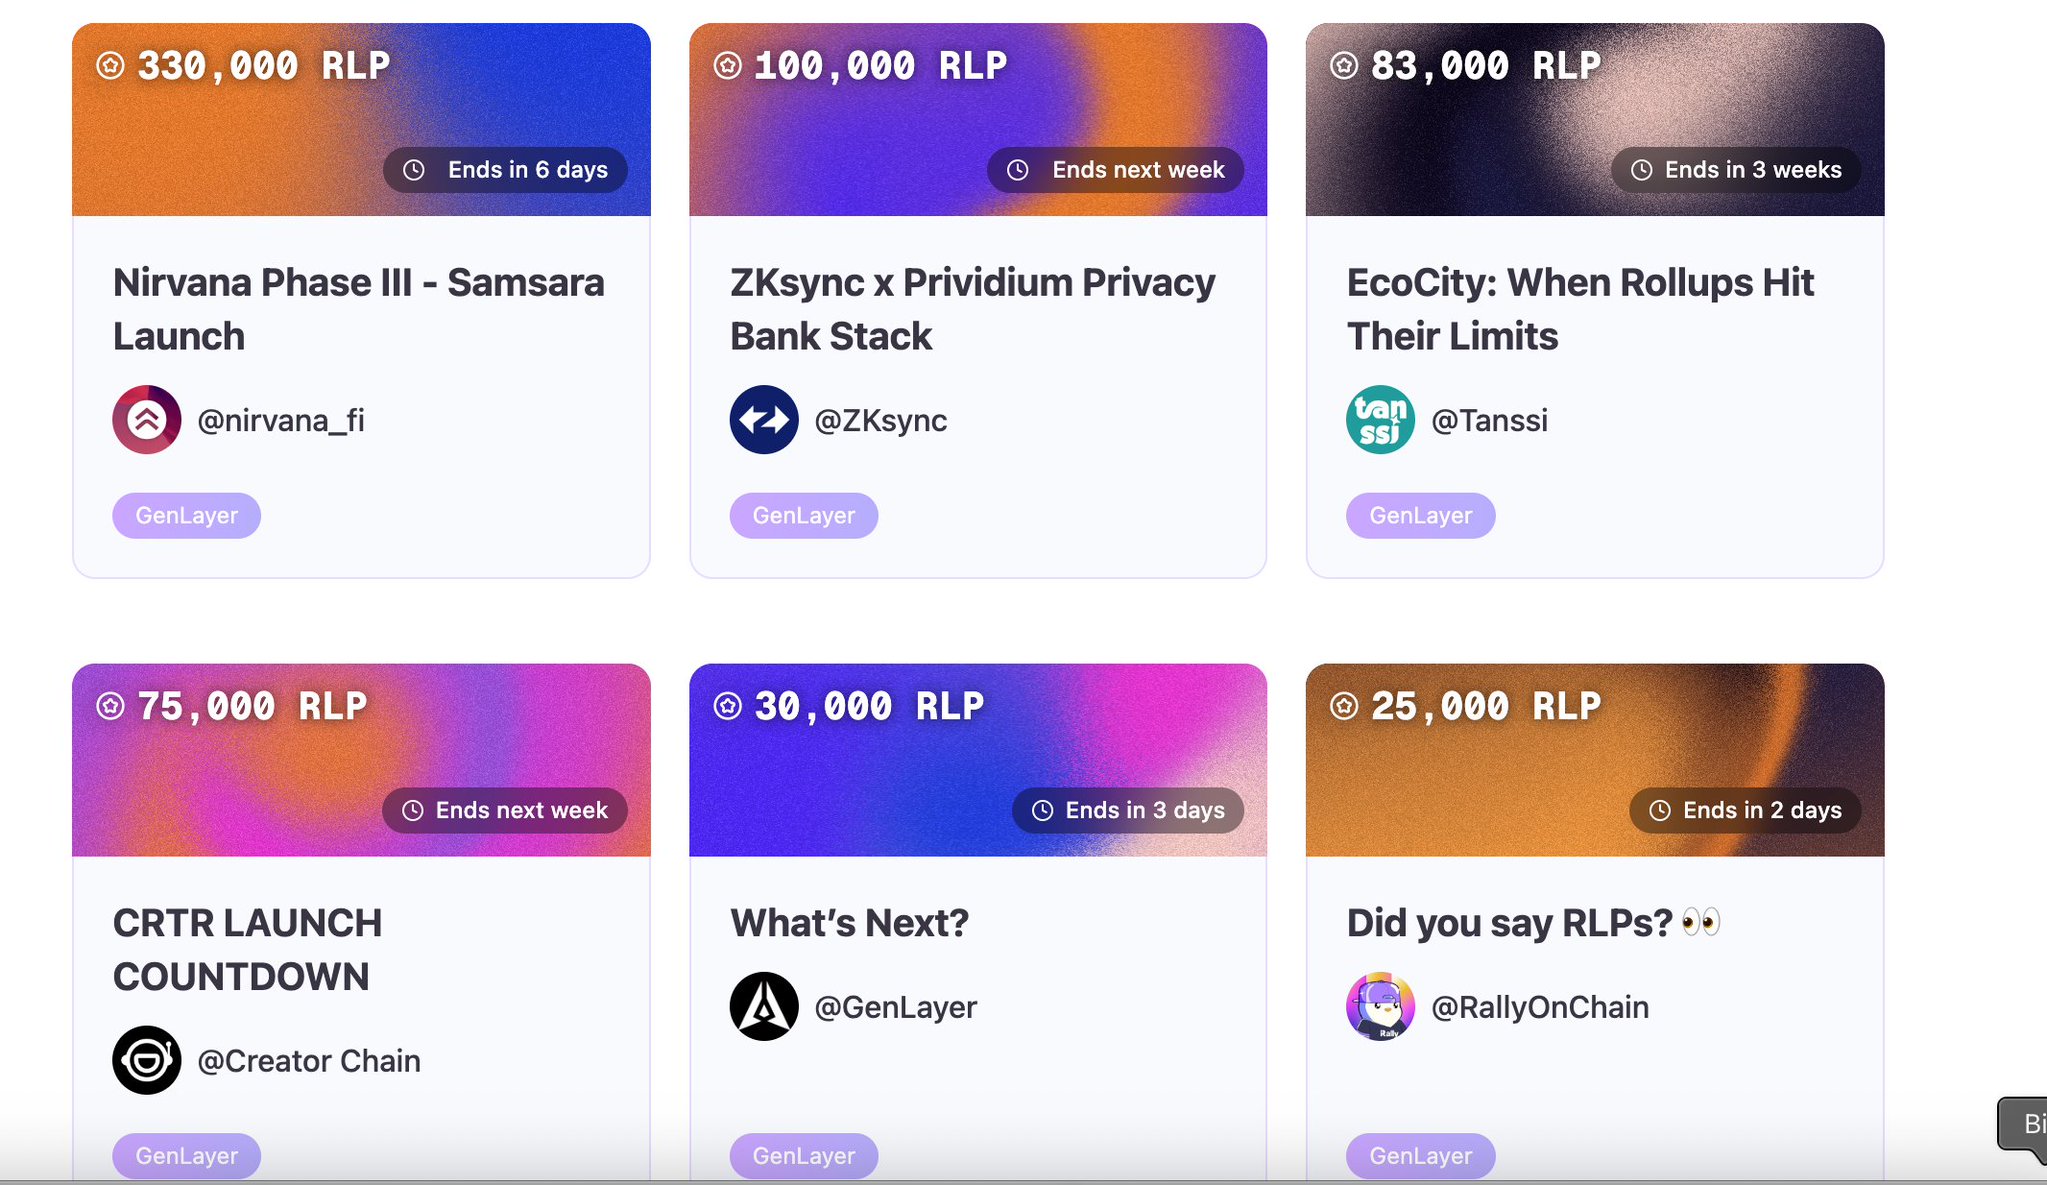Open ZKsync x Prividium Privacy Bank Stack
This screenshot has width=2047, height=1185.
972,309
